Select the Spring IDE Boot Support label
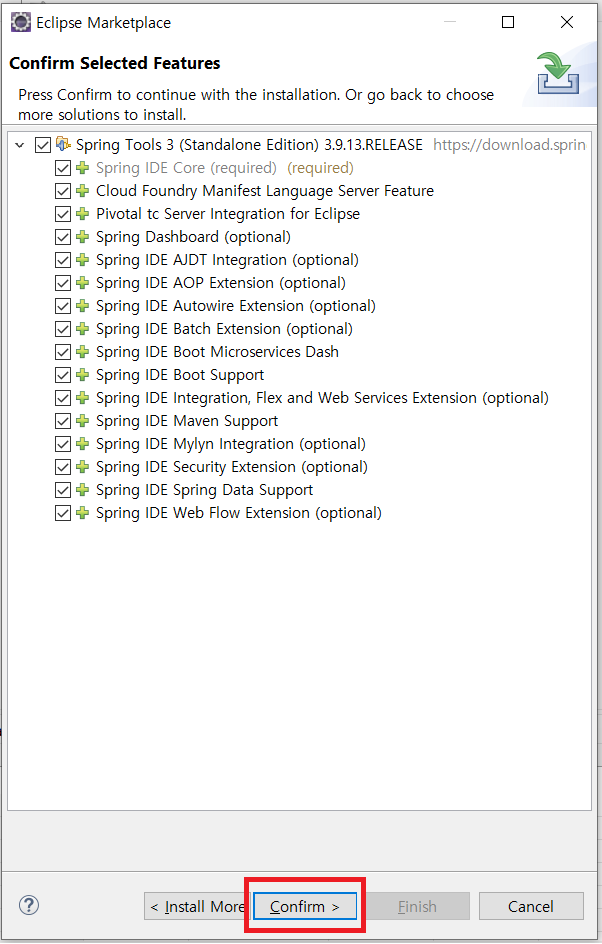 click(x=180, y=375)
